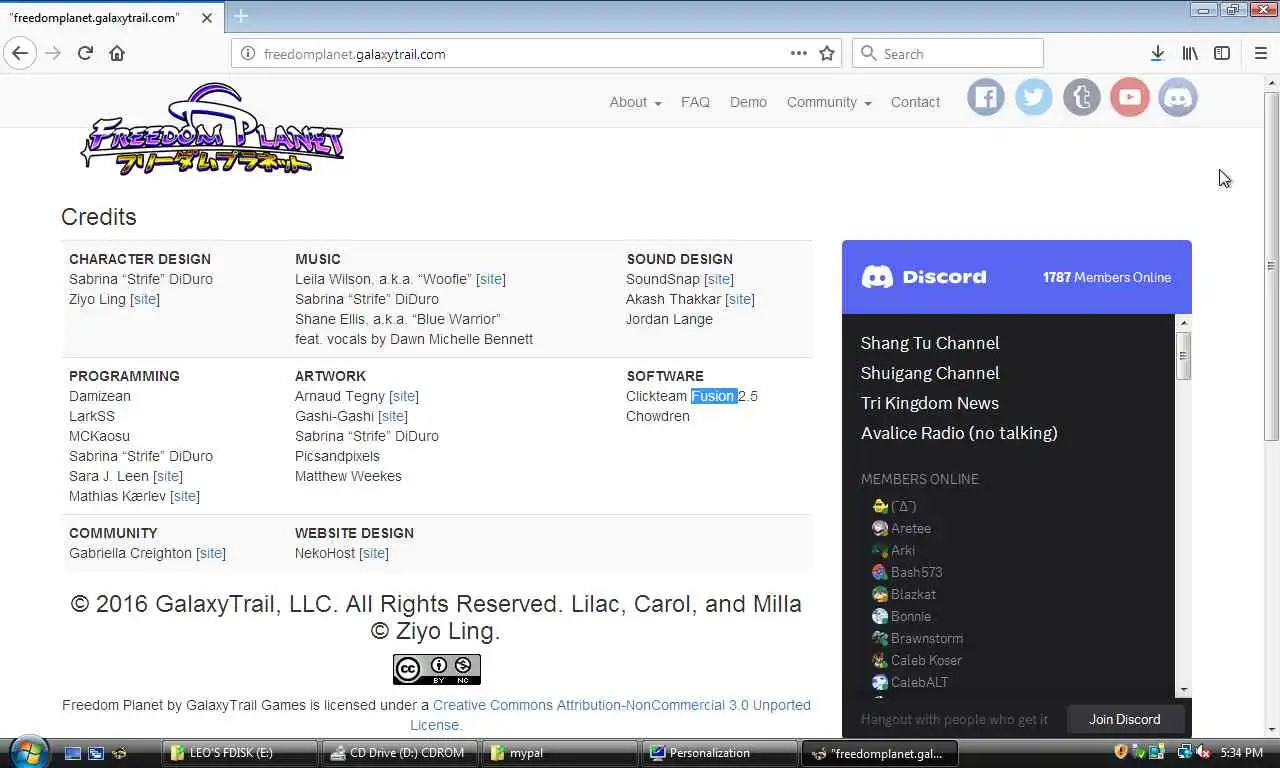Open NekoHost's site link
Screen dimensions: 1280x768
374,553
